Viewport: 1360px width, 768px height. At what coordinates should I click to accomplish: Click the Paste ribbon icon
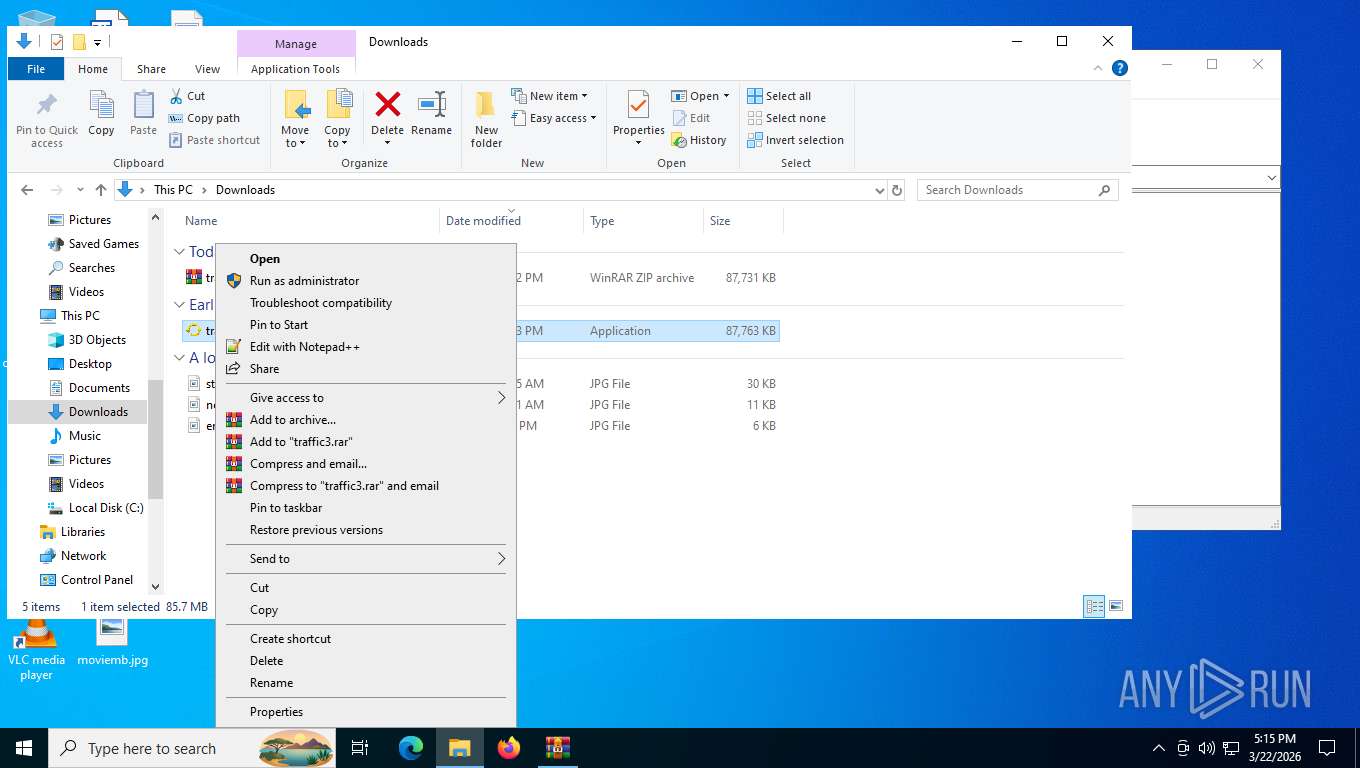pos(143,113)
